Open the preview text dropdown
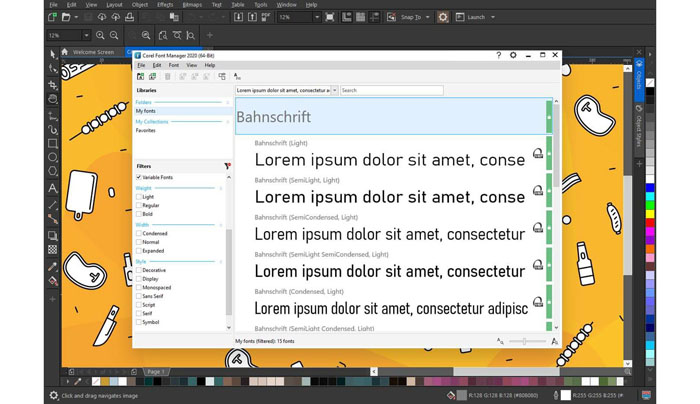 click(334, 90)
